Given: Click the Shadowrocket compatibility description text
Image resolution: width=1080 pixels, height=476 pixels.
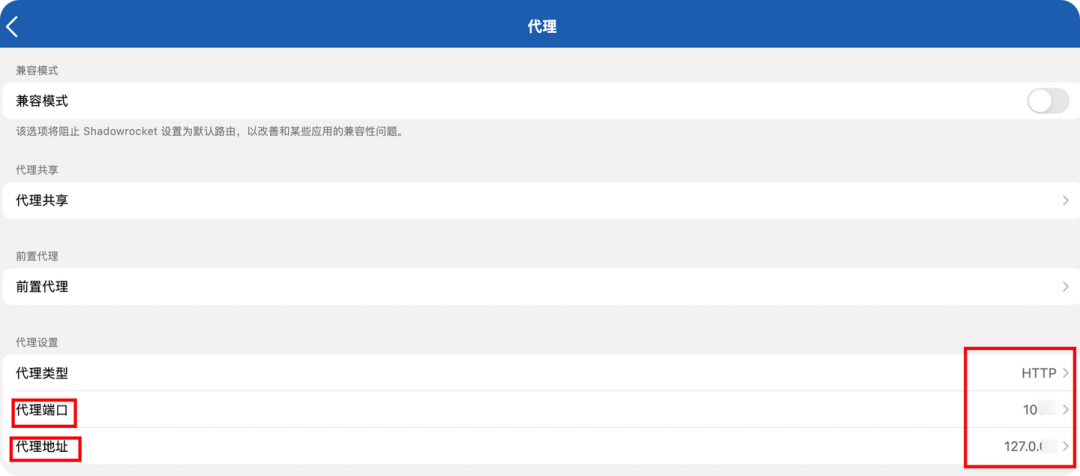Looking at the screenshot, I should coord(209,131).
